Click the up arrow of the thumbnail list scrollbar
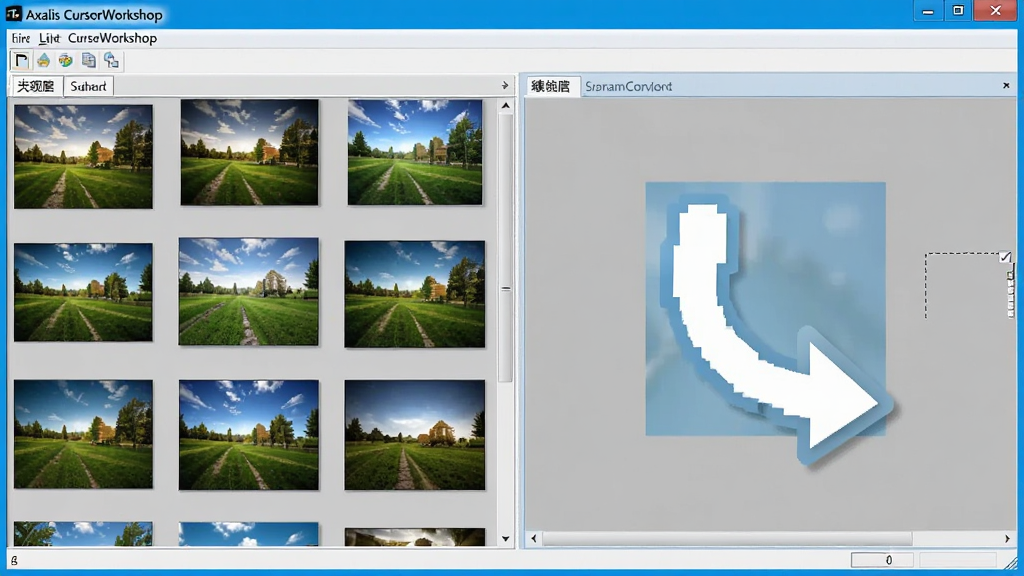The image size is (1024, 576). click(x=505, y=105)
